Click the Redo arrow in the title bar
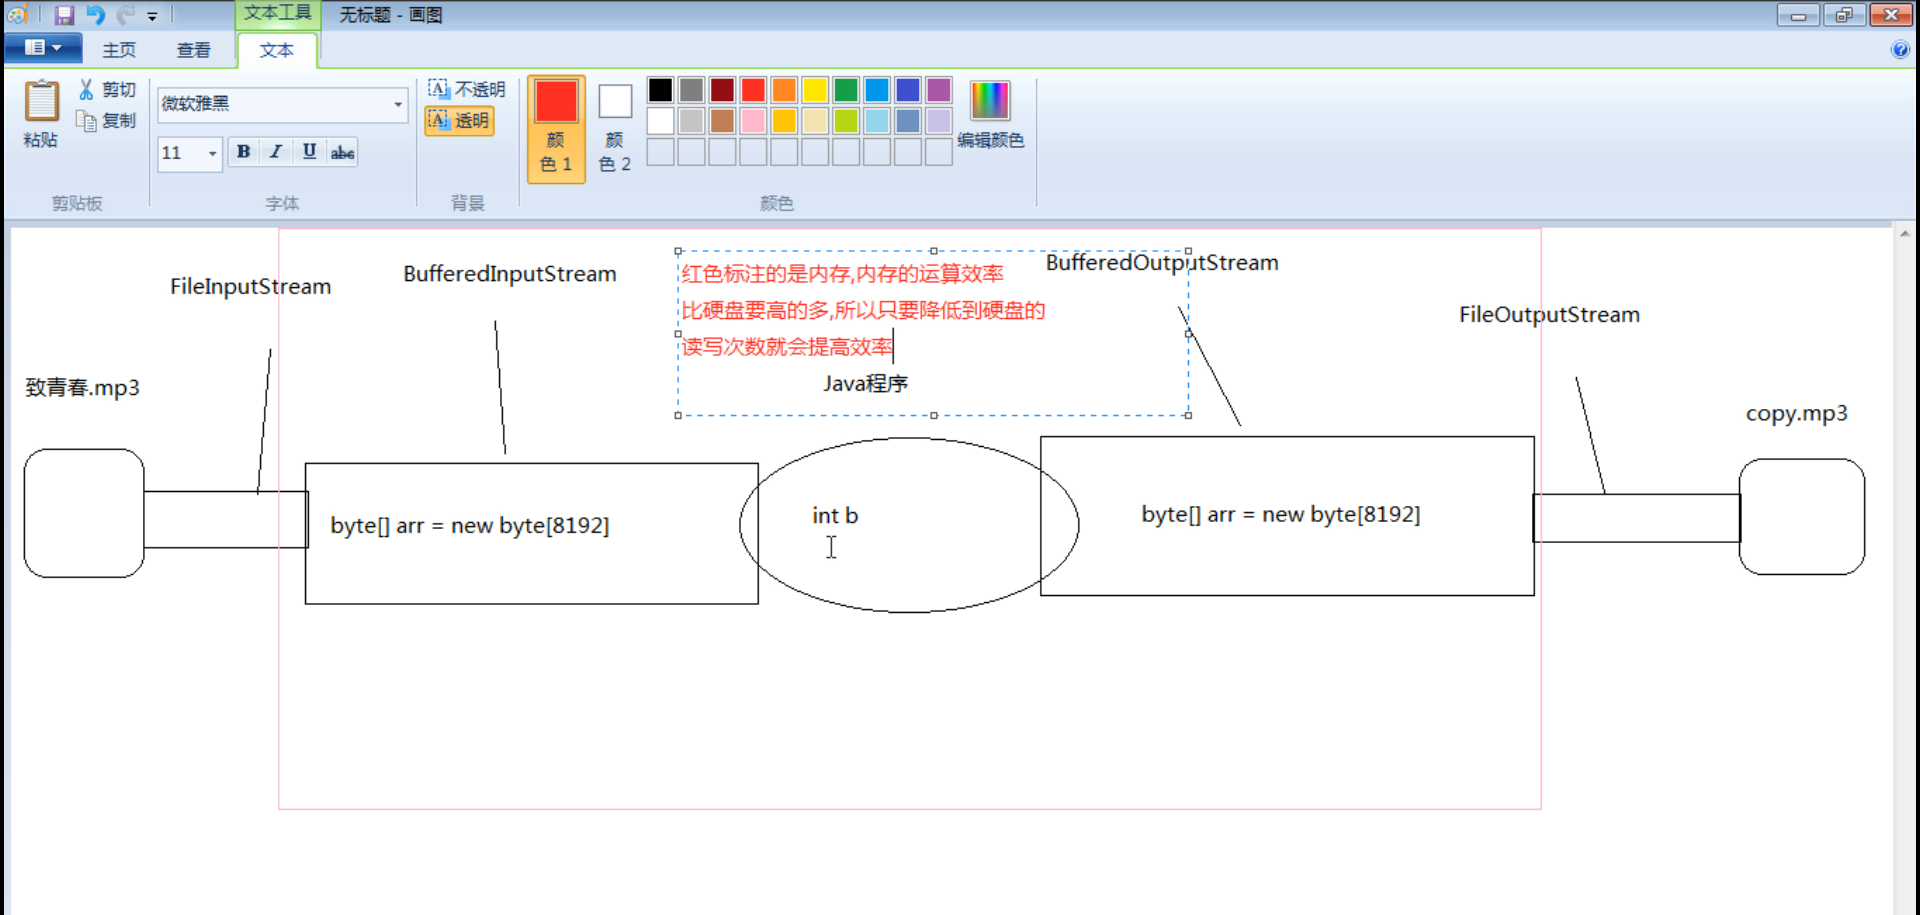The height and width of the screenshot is (915, 1920). tap(125, 15)
